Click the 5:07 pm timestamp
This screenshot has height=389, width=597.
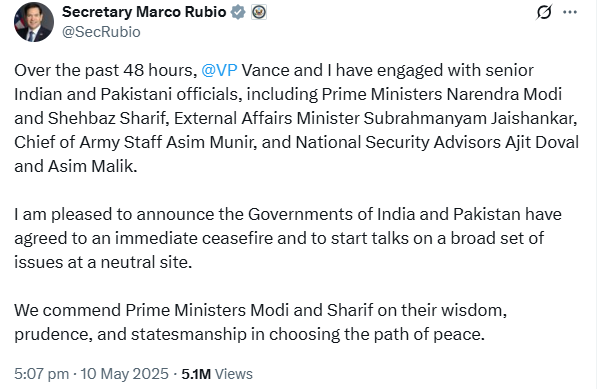click(x=42, y=374)
